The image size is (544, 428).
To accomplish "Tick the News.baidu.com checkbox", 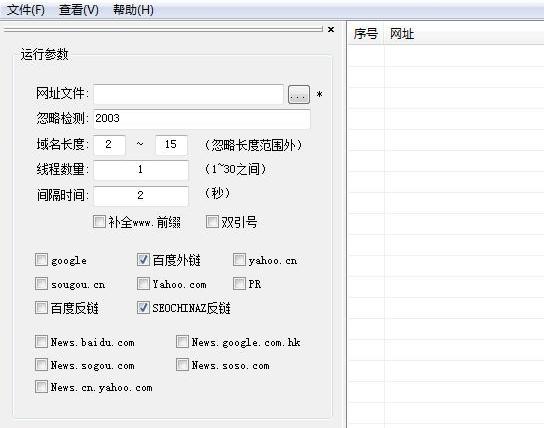I will [41, 342].
